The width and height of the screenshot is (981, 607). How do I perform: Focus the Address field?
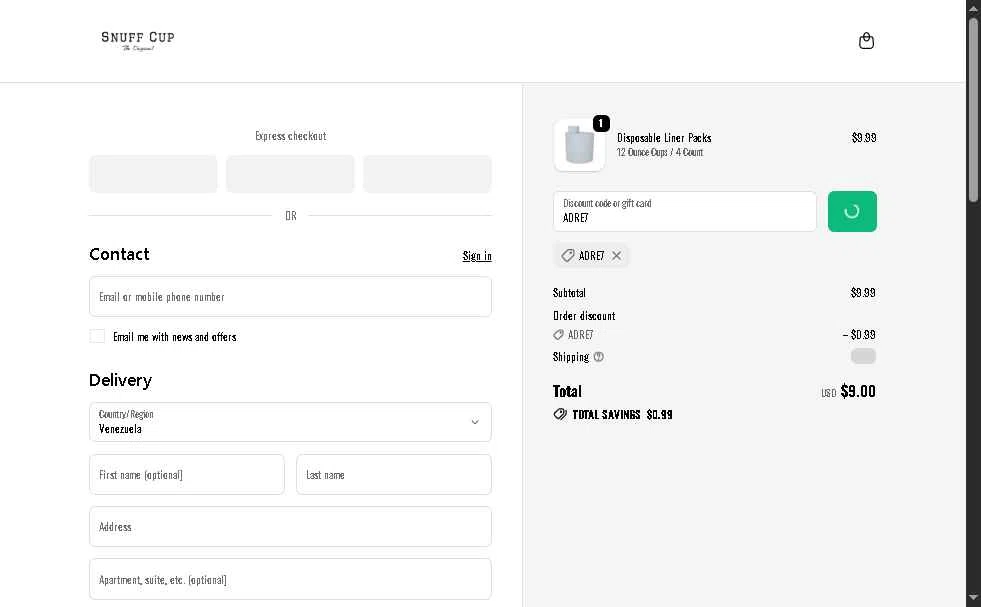(290, 526)
